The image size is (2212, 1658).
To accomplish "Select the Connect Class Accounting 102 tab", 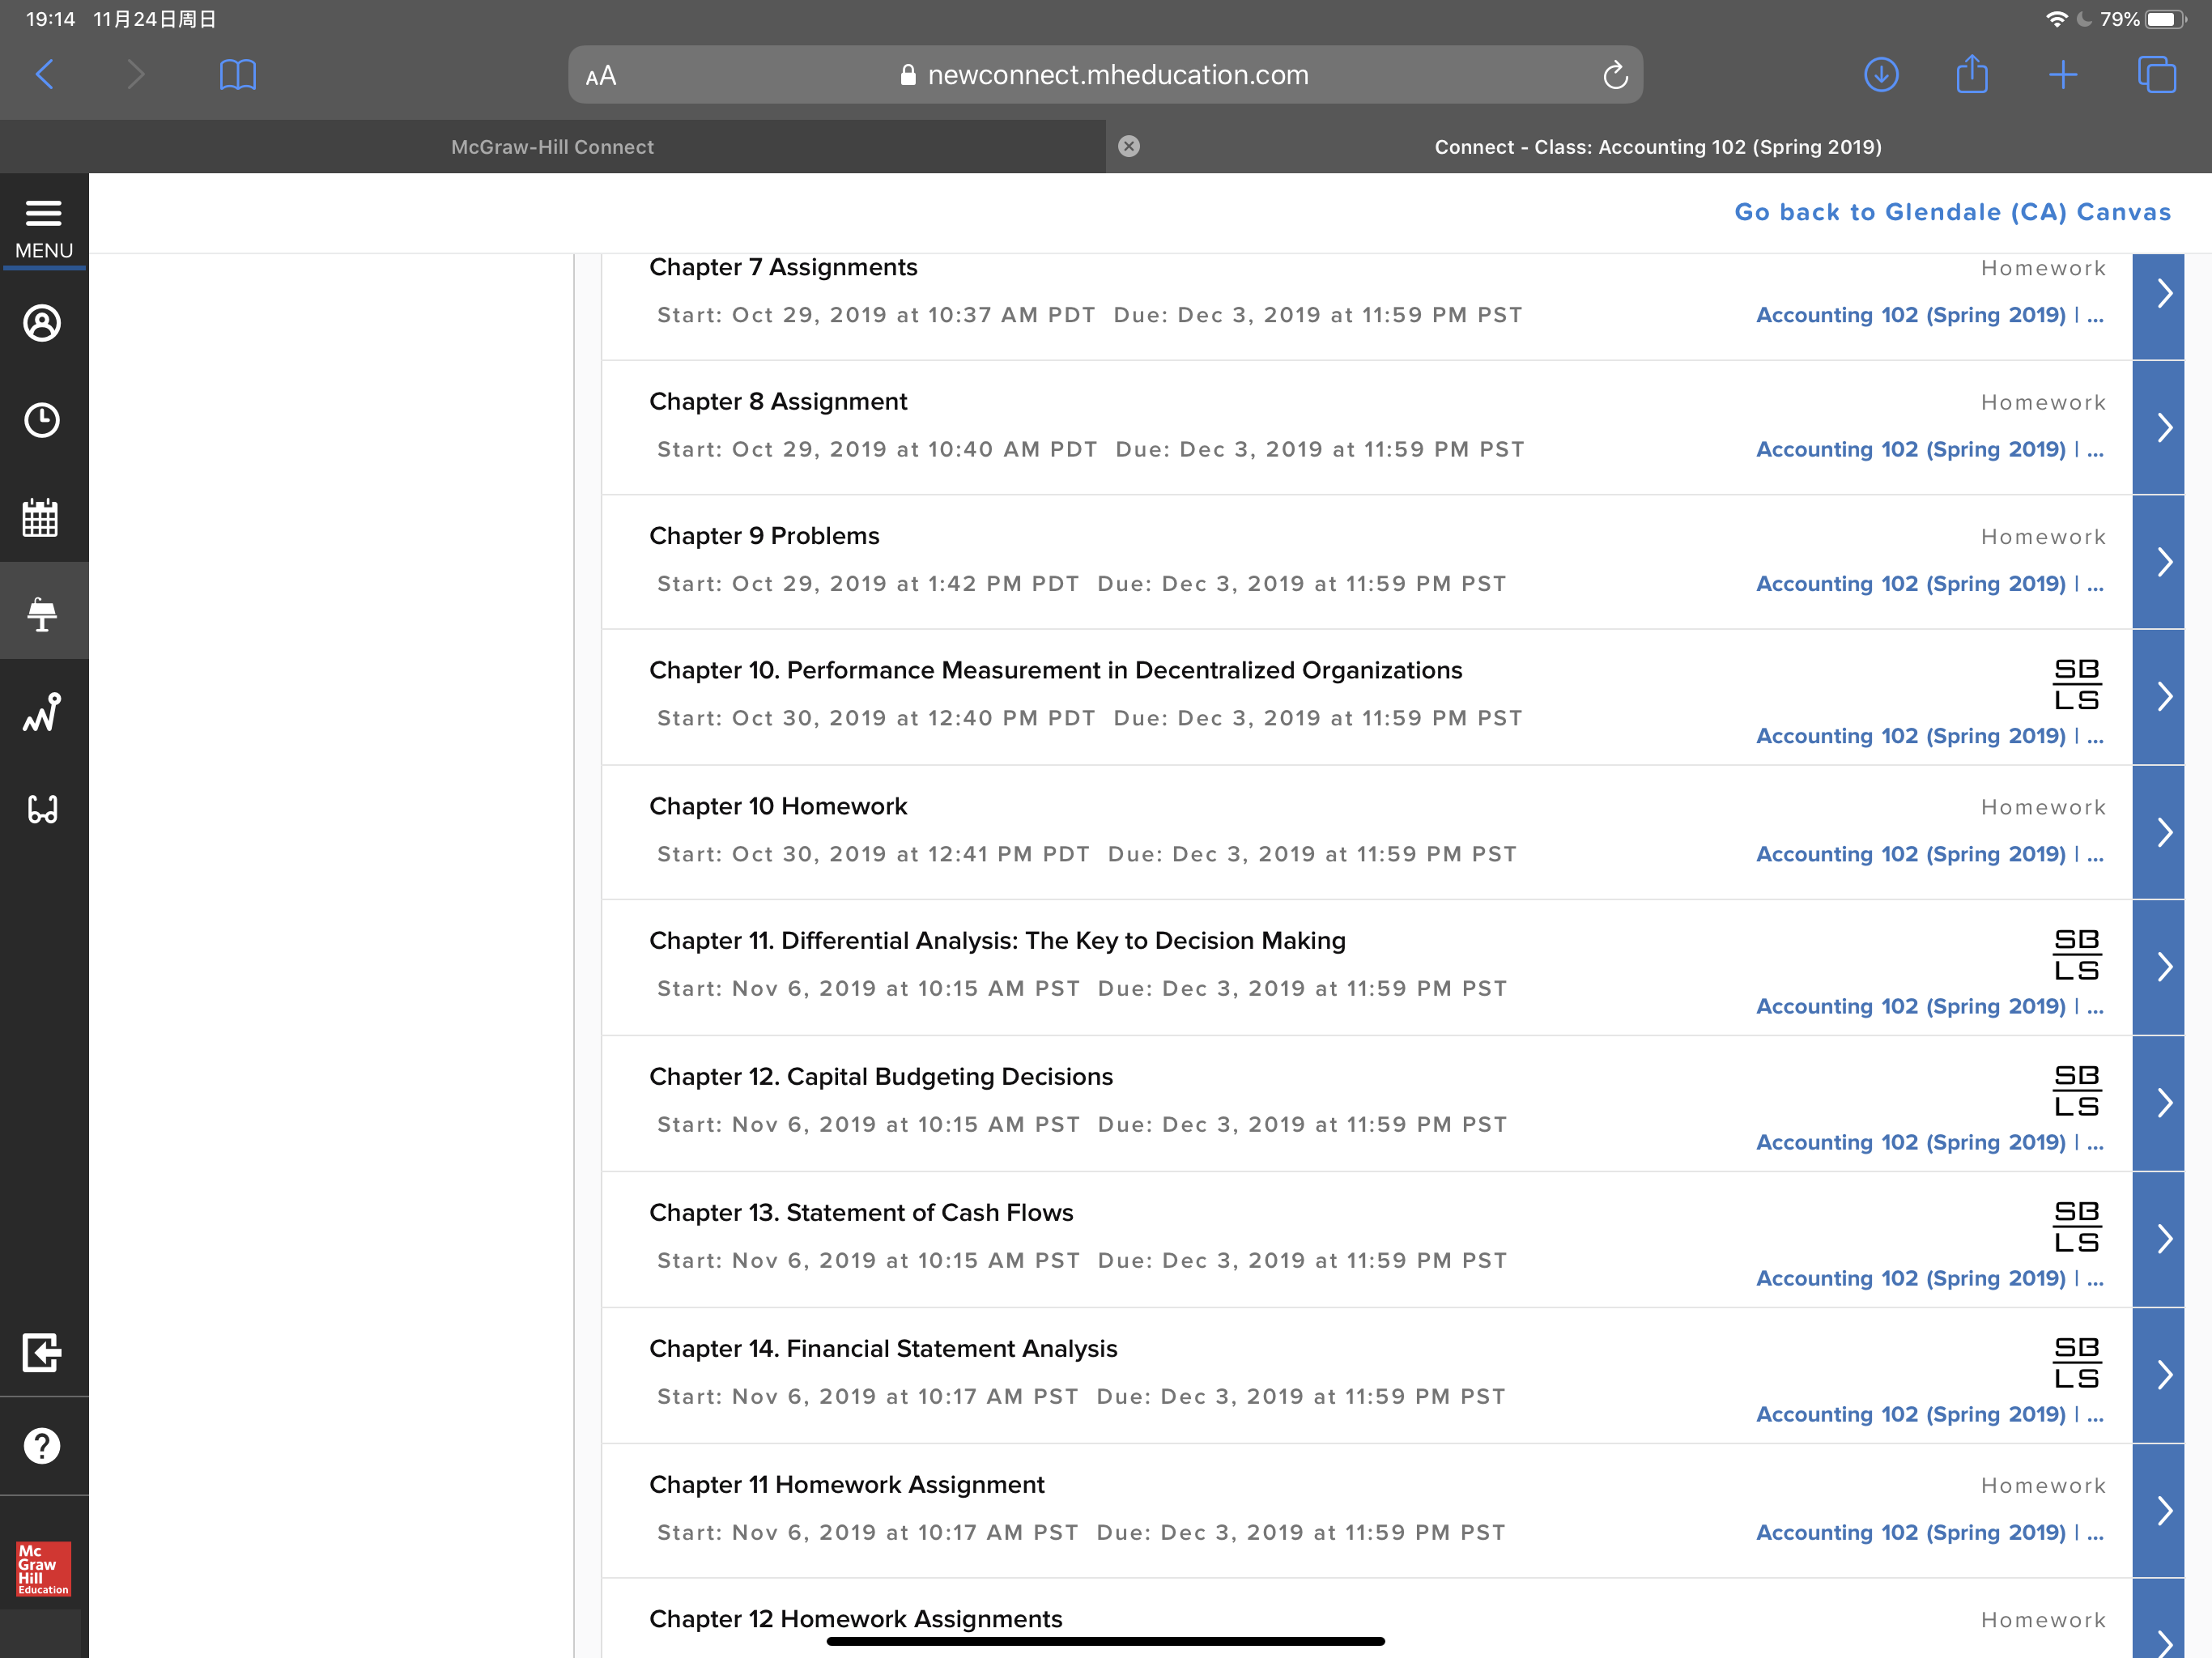I will pos(1659,146).
